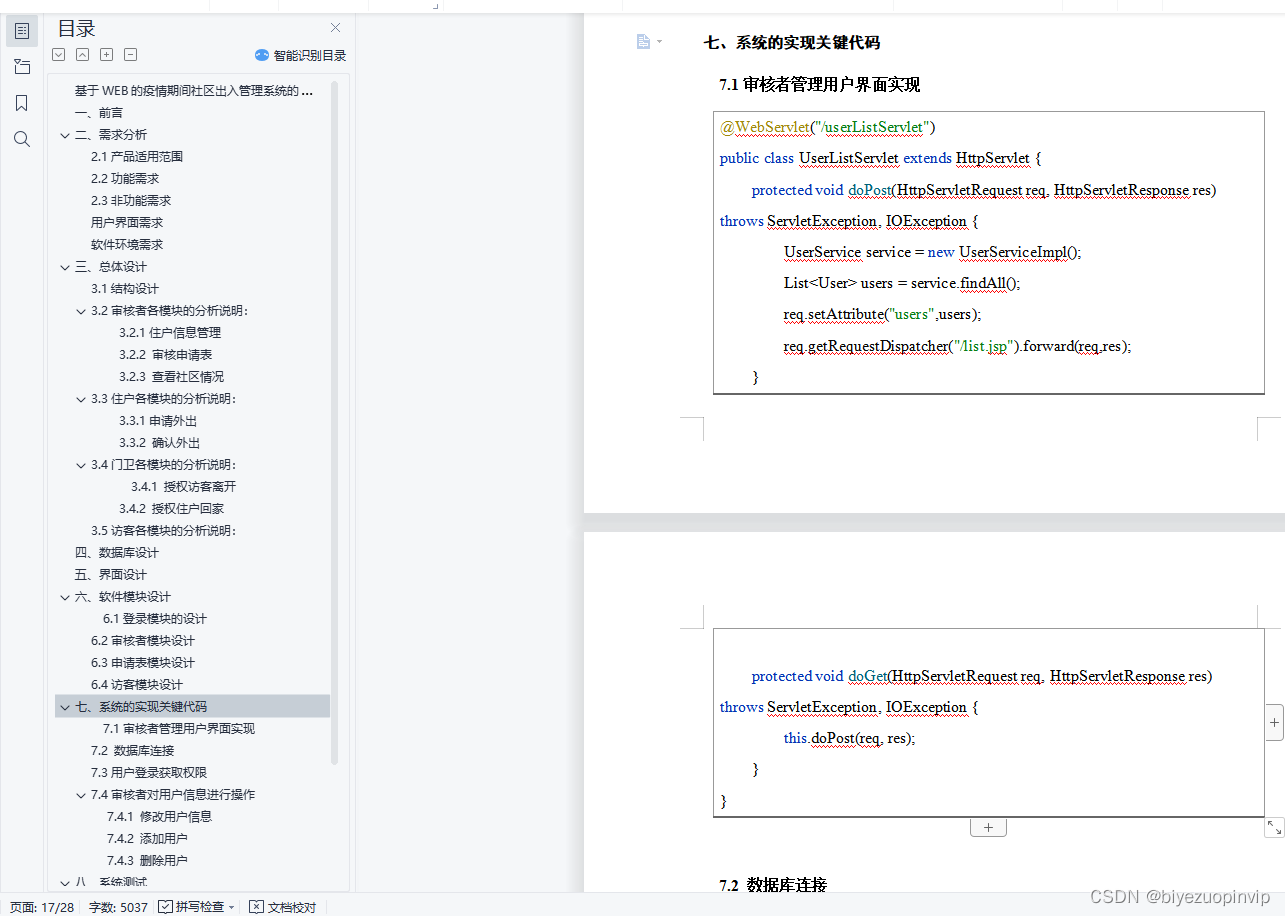The width and height of the screenshot is (1285, 916).
Task: Select 用户界面需求 outline entry
Action: click(x=127, y=223)
